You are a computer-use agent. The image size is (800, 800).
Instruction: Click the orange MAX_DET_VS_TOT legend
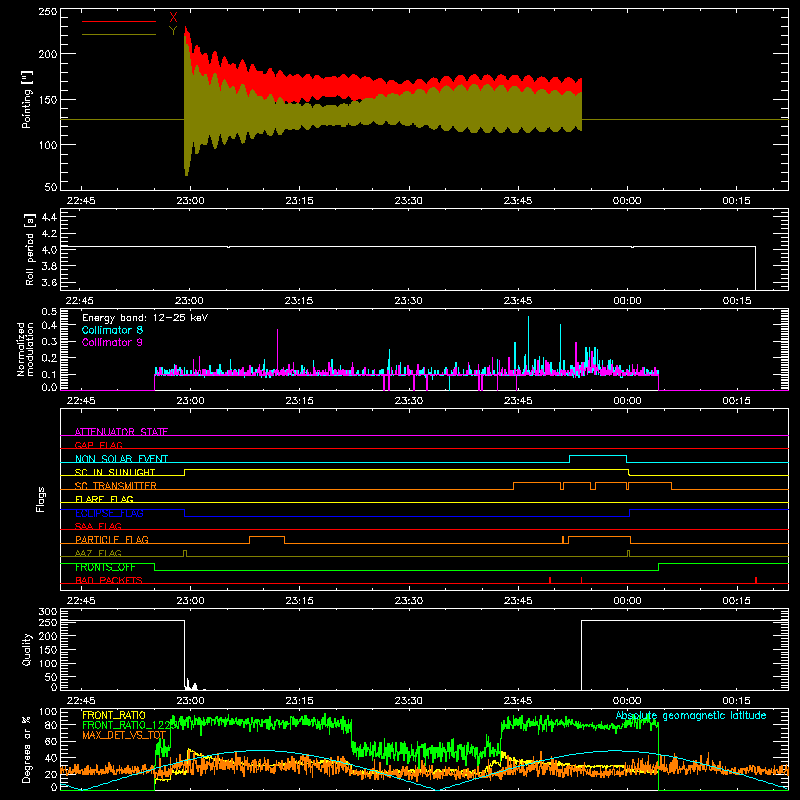pos(124,735)
